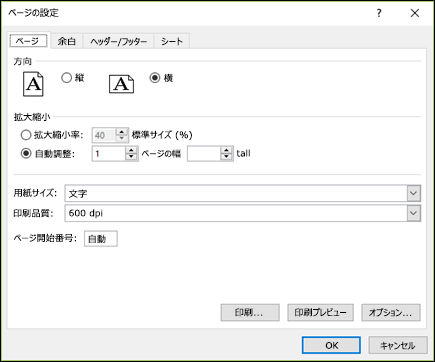Click the 標準サイズ (%) label

(x=162, y=135)
